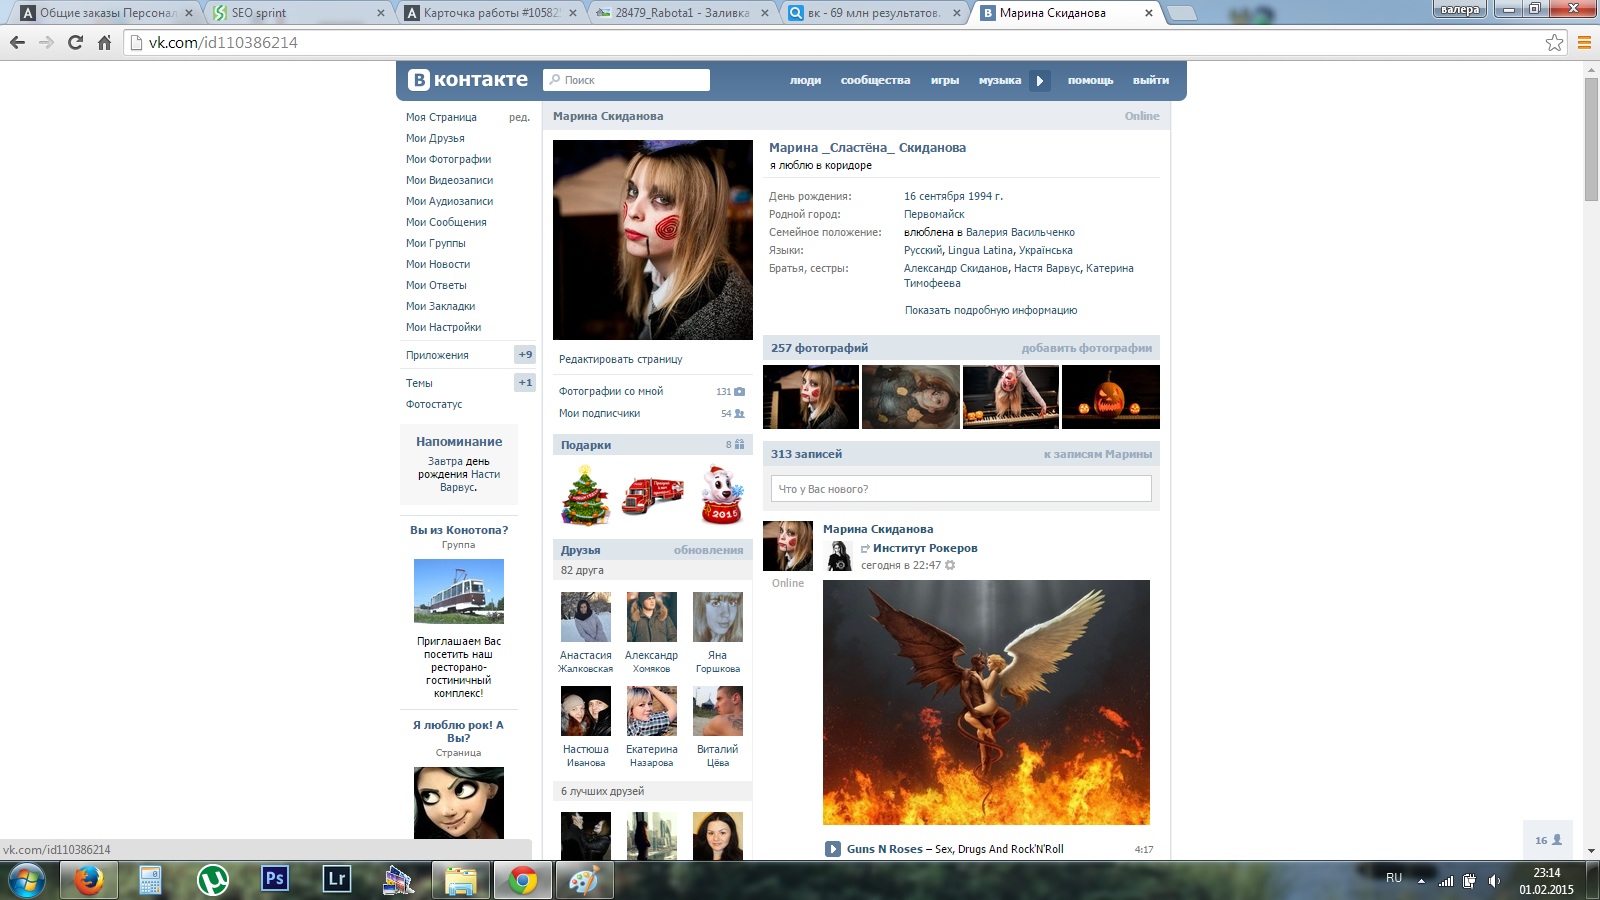Click Показать подробную информацию

coord(991,310)
